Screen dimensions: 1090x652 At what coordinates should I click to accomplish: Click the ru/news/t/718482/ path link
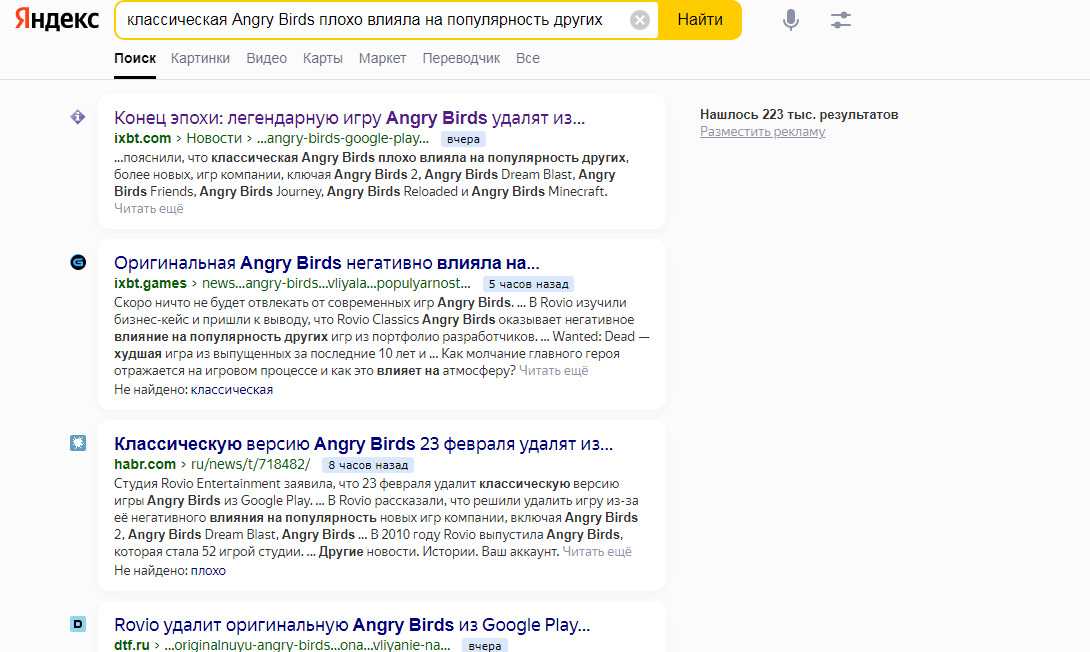click(250, 464)
